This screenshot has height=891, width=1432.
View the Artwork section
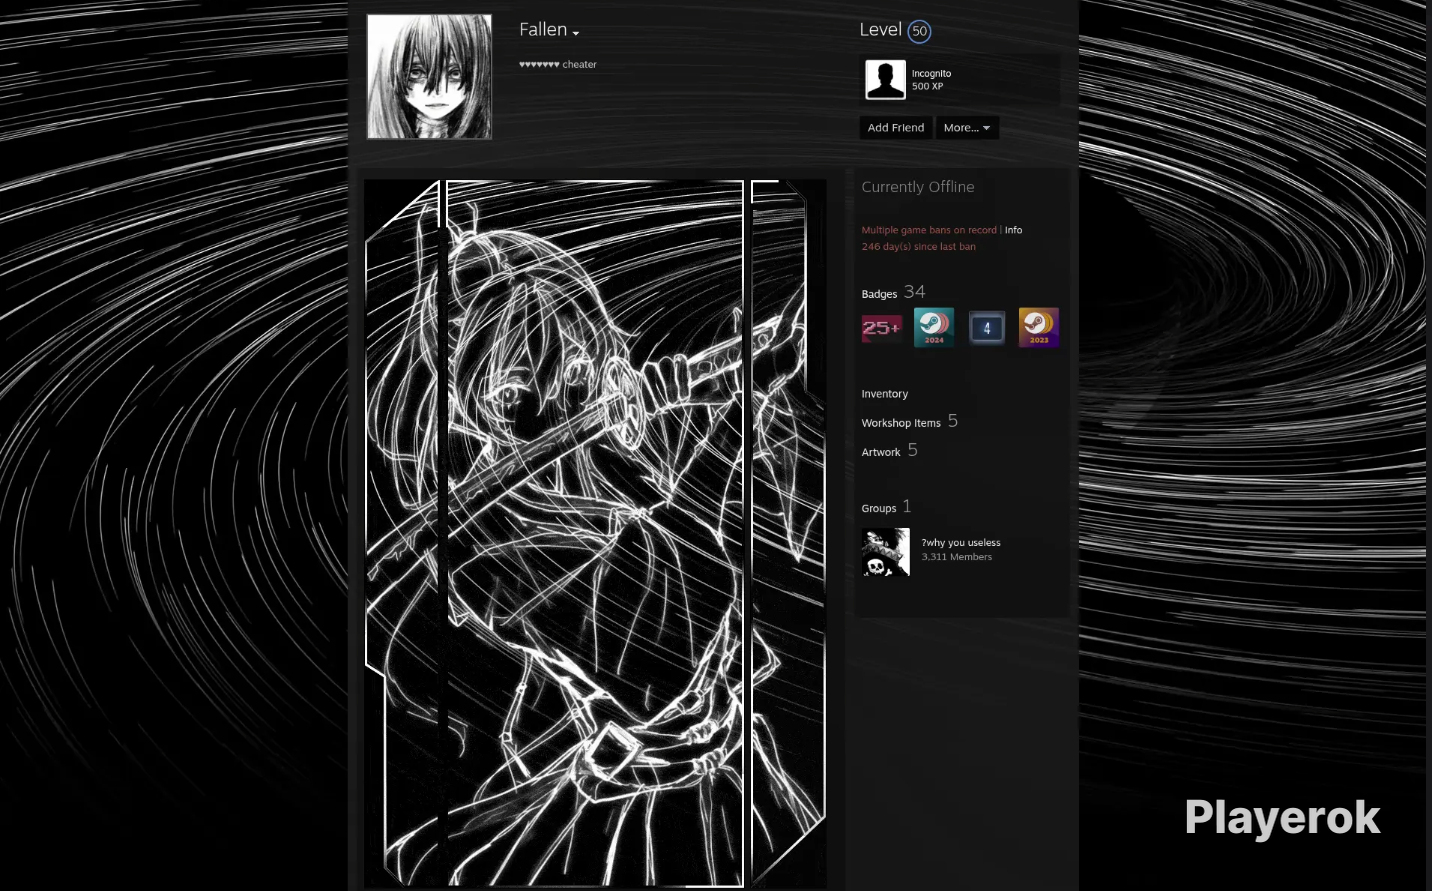point(881,452)
